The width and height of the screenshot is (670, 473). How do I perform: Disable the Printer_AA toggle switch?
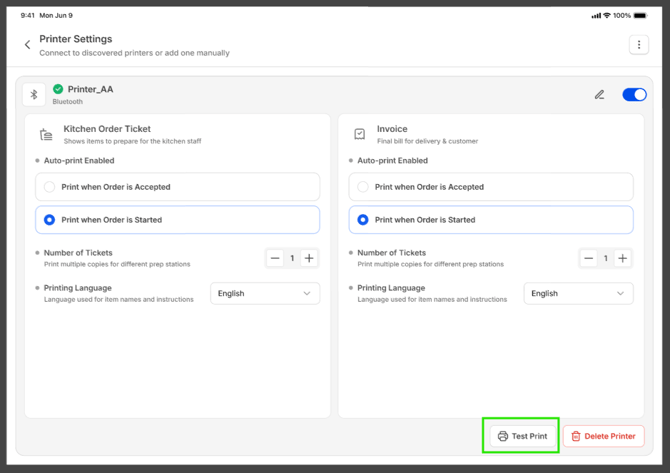pos(634,95)
